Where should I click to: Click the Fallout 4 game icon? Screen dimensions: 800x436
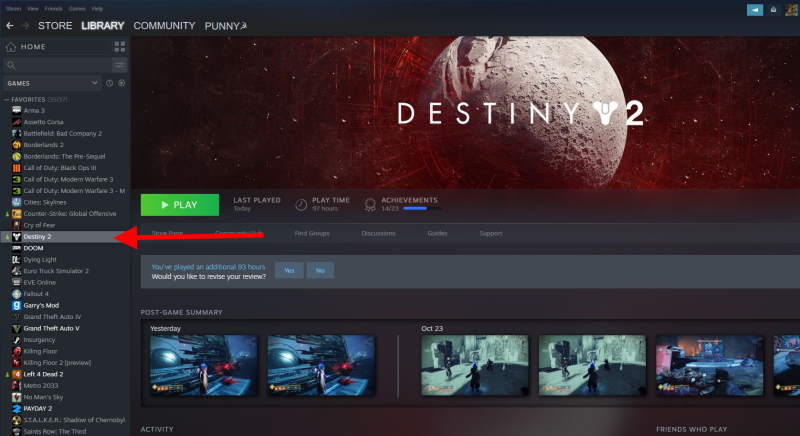coord(16,294)
